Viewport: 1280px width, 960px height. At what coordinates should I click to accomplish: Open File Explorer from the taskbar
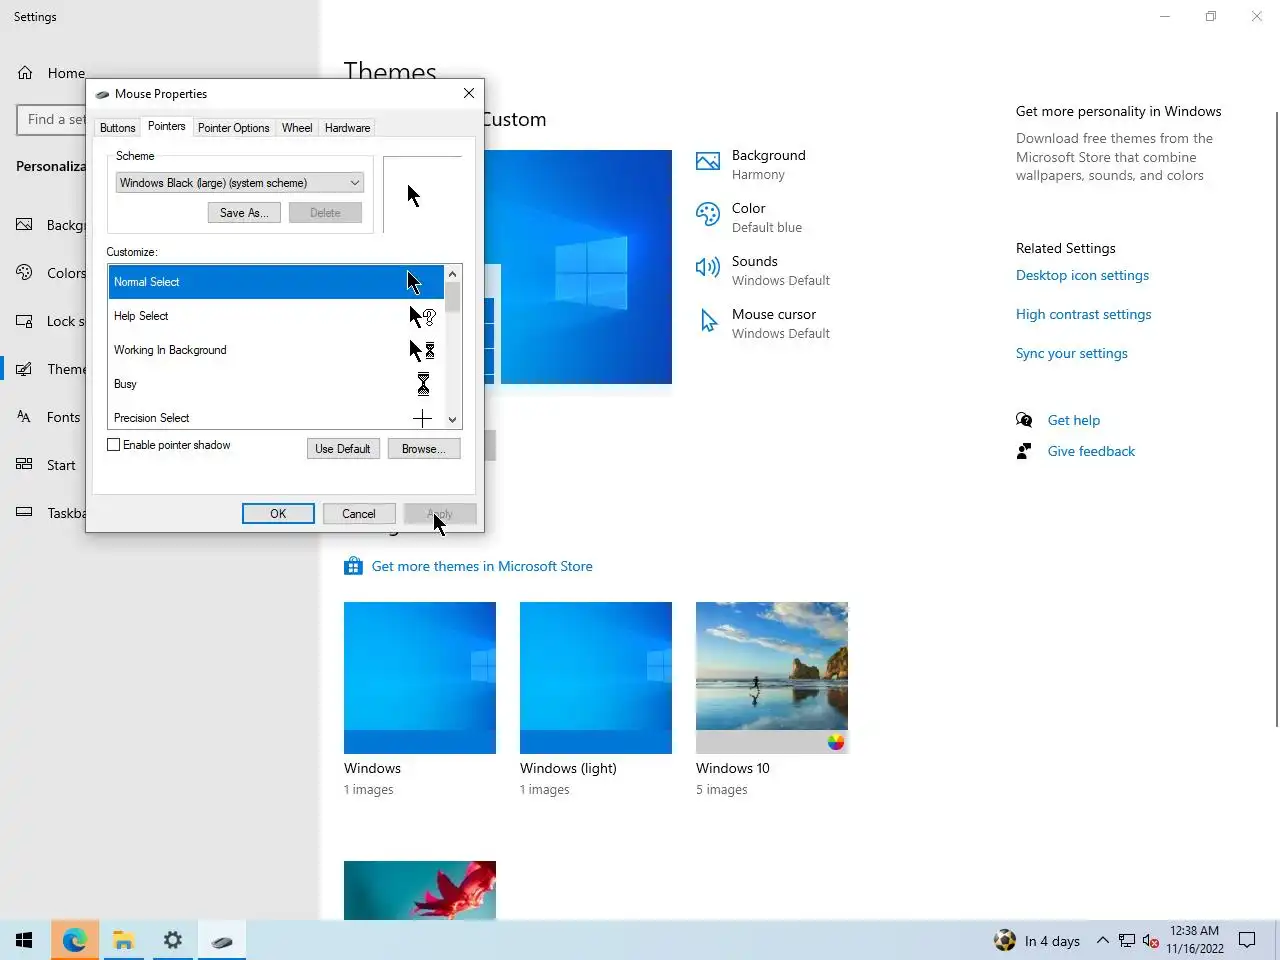point(123,940)
